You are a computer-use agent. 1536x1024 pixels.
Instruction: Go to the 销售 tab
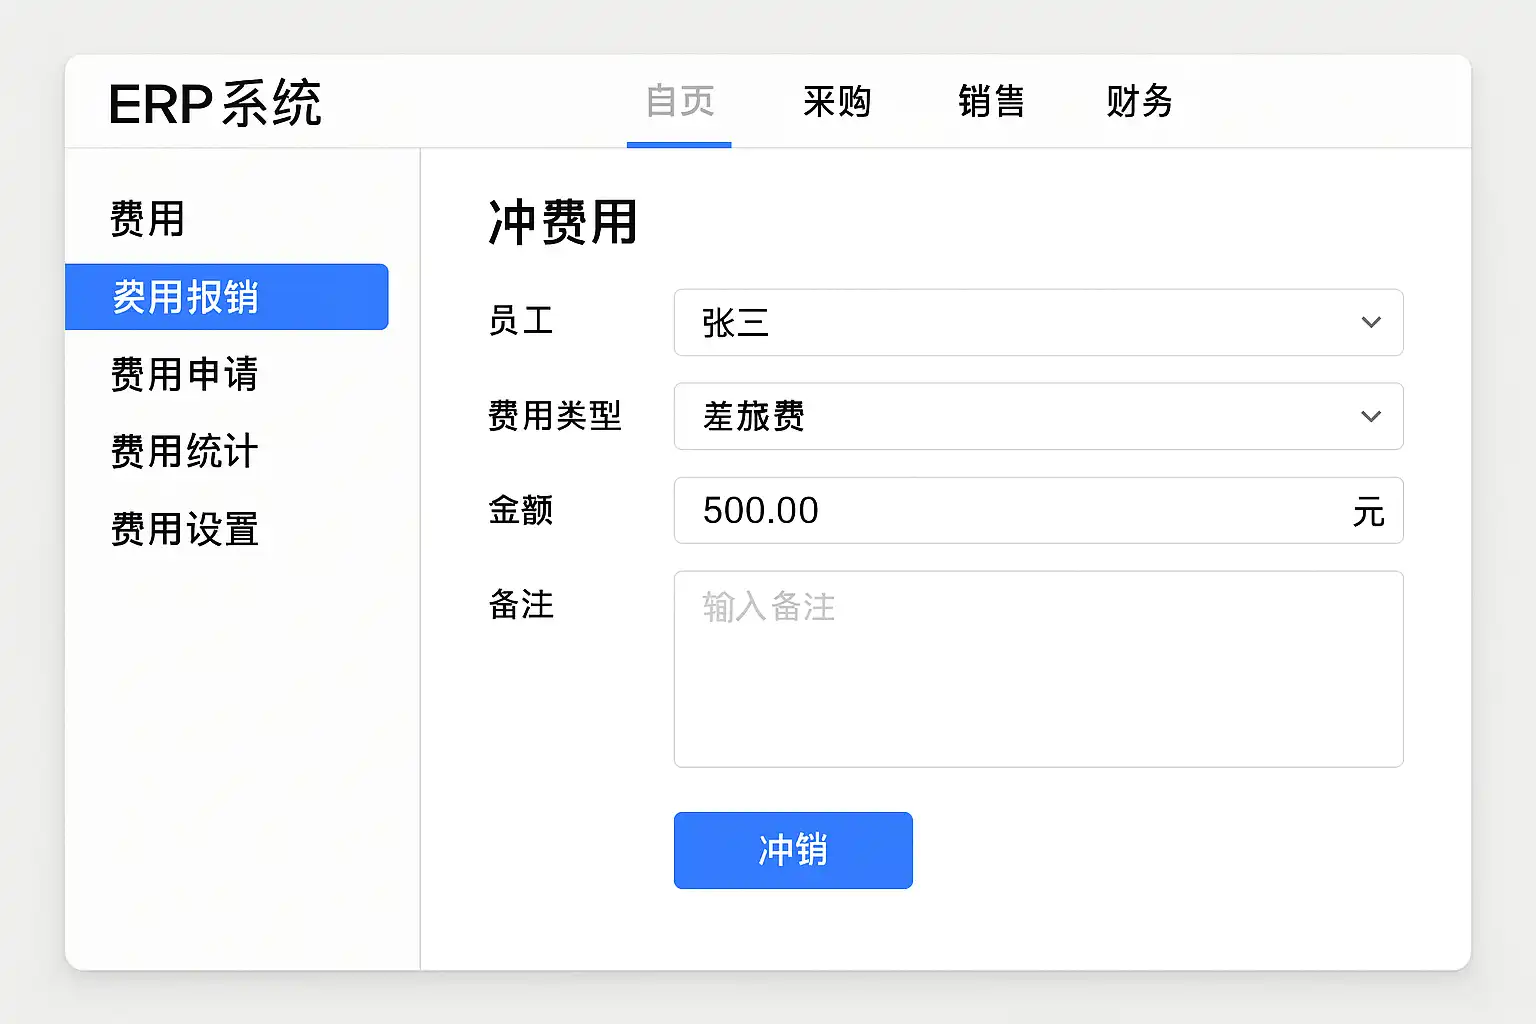pos(991,102)
